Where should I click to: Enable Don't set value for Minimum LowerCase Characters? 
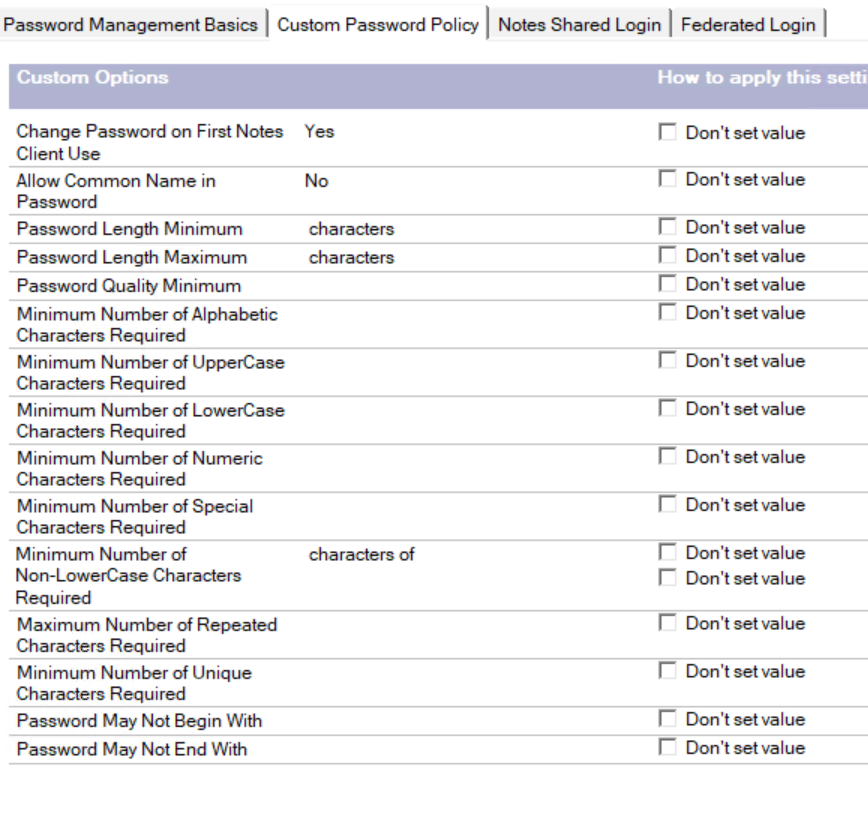pos(668,409)
